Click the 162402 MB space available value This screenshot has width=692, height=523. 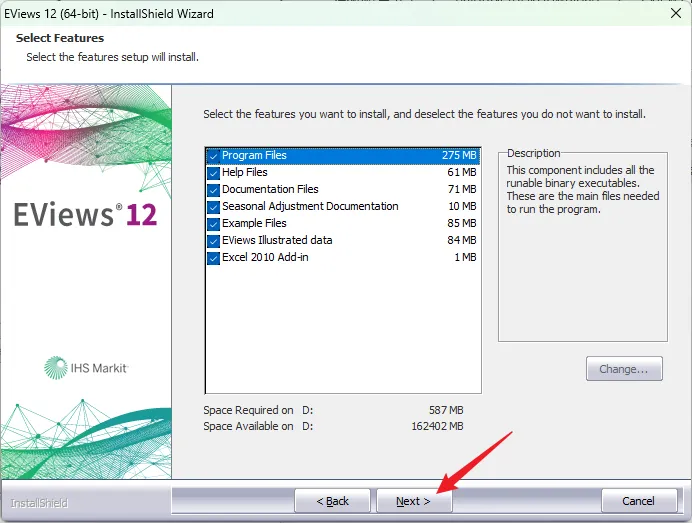[437, 426]
